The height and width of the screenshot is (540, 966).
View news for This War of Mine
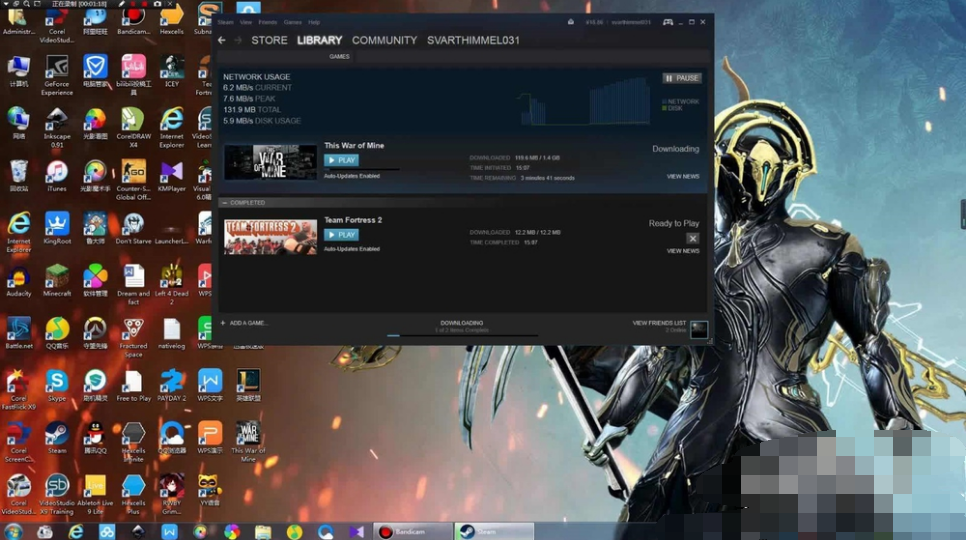click(683, 177)
